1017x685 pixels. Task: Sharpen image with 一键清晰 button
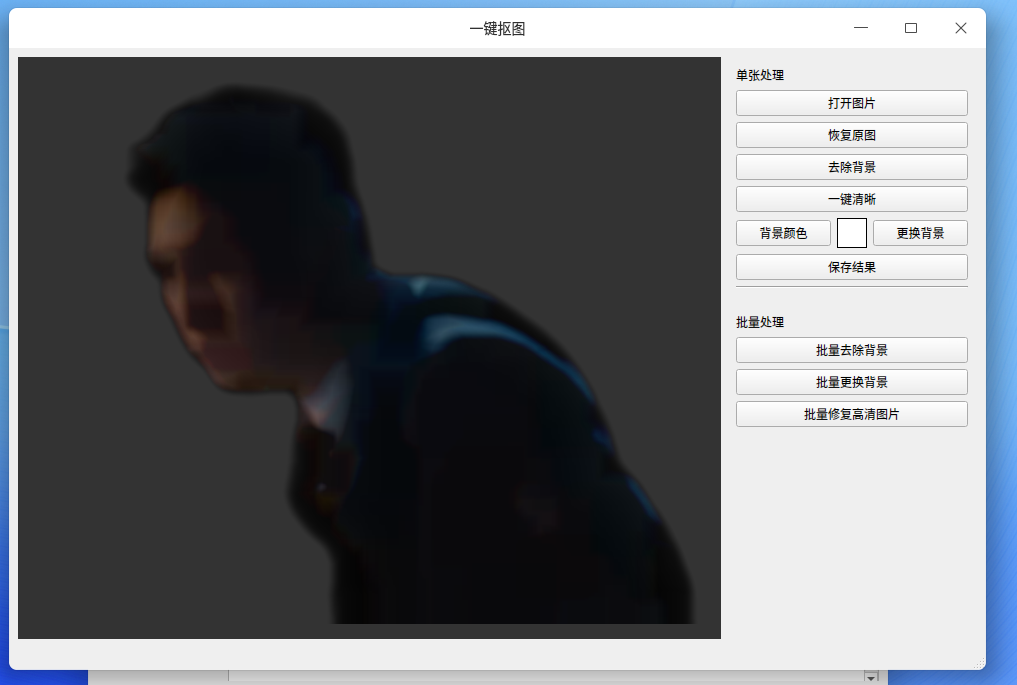tap(852, 199)
